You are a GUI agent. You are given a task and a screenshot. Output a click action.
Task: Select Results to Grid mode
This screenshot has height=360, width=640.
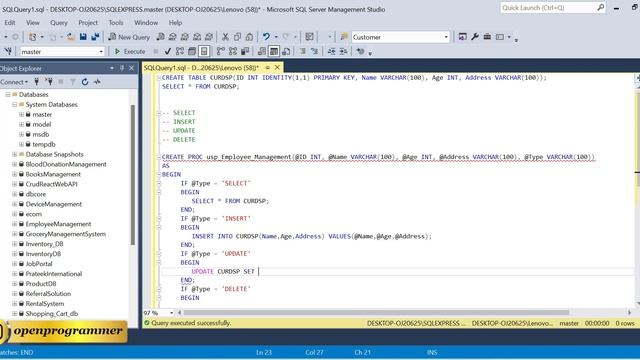(274, 51)
